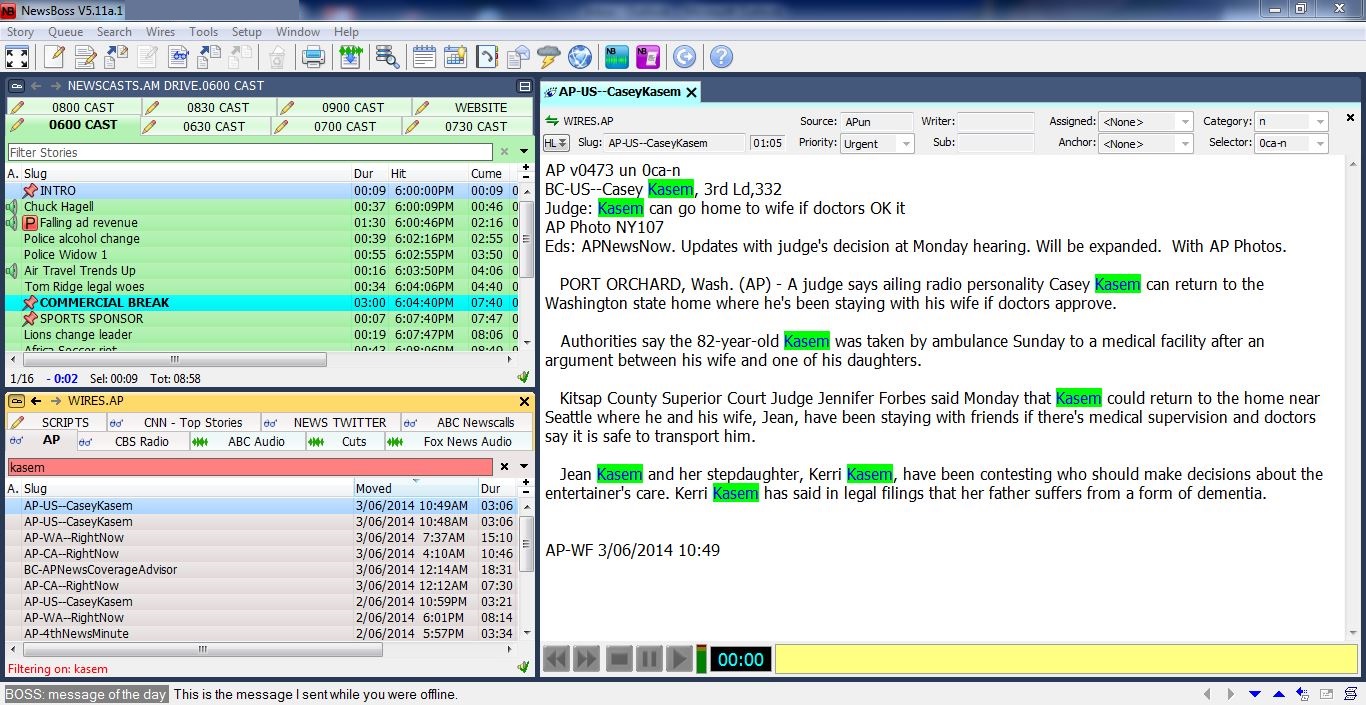Select the COMMERCIAL BREAK rundown row

(x=262, y=302)
